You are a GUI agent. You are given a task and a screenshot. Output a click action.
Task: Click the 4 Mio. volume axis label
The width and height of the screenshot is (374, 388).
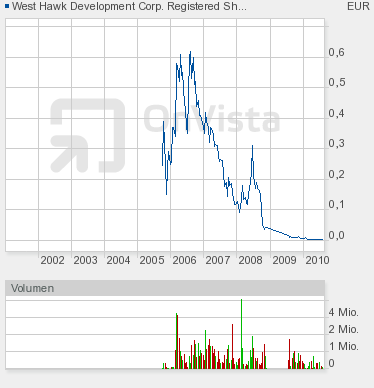[343, 312]
